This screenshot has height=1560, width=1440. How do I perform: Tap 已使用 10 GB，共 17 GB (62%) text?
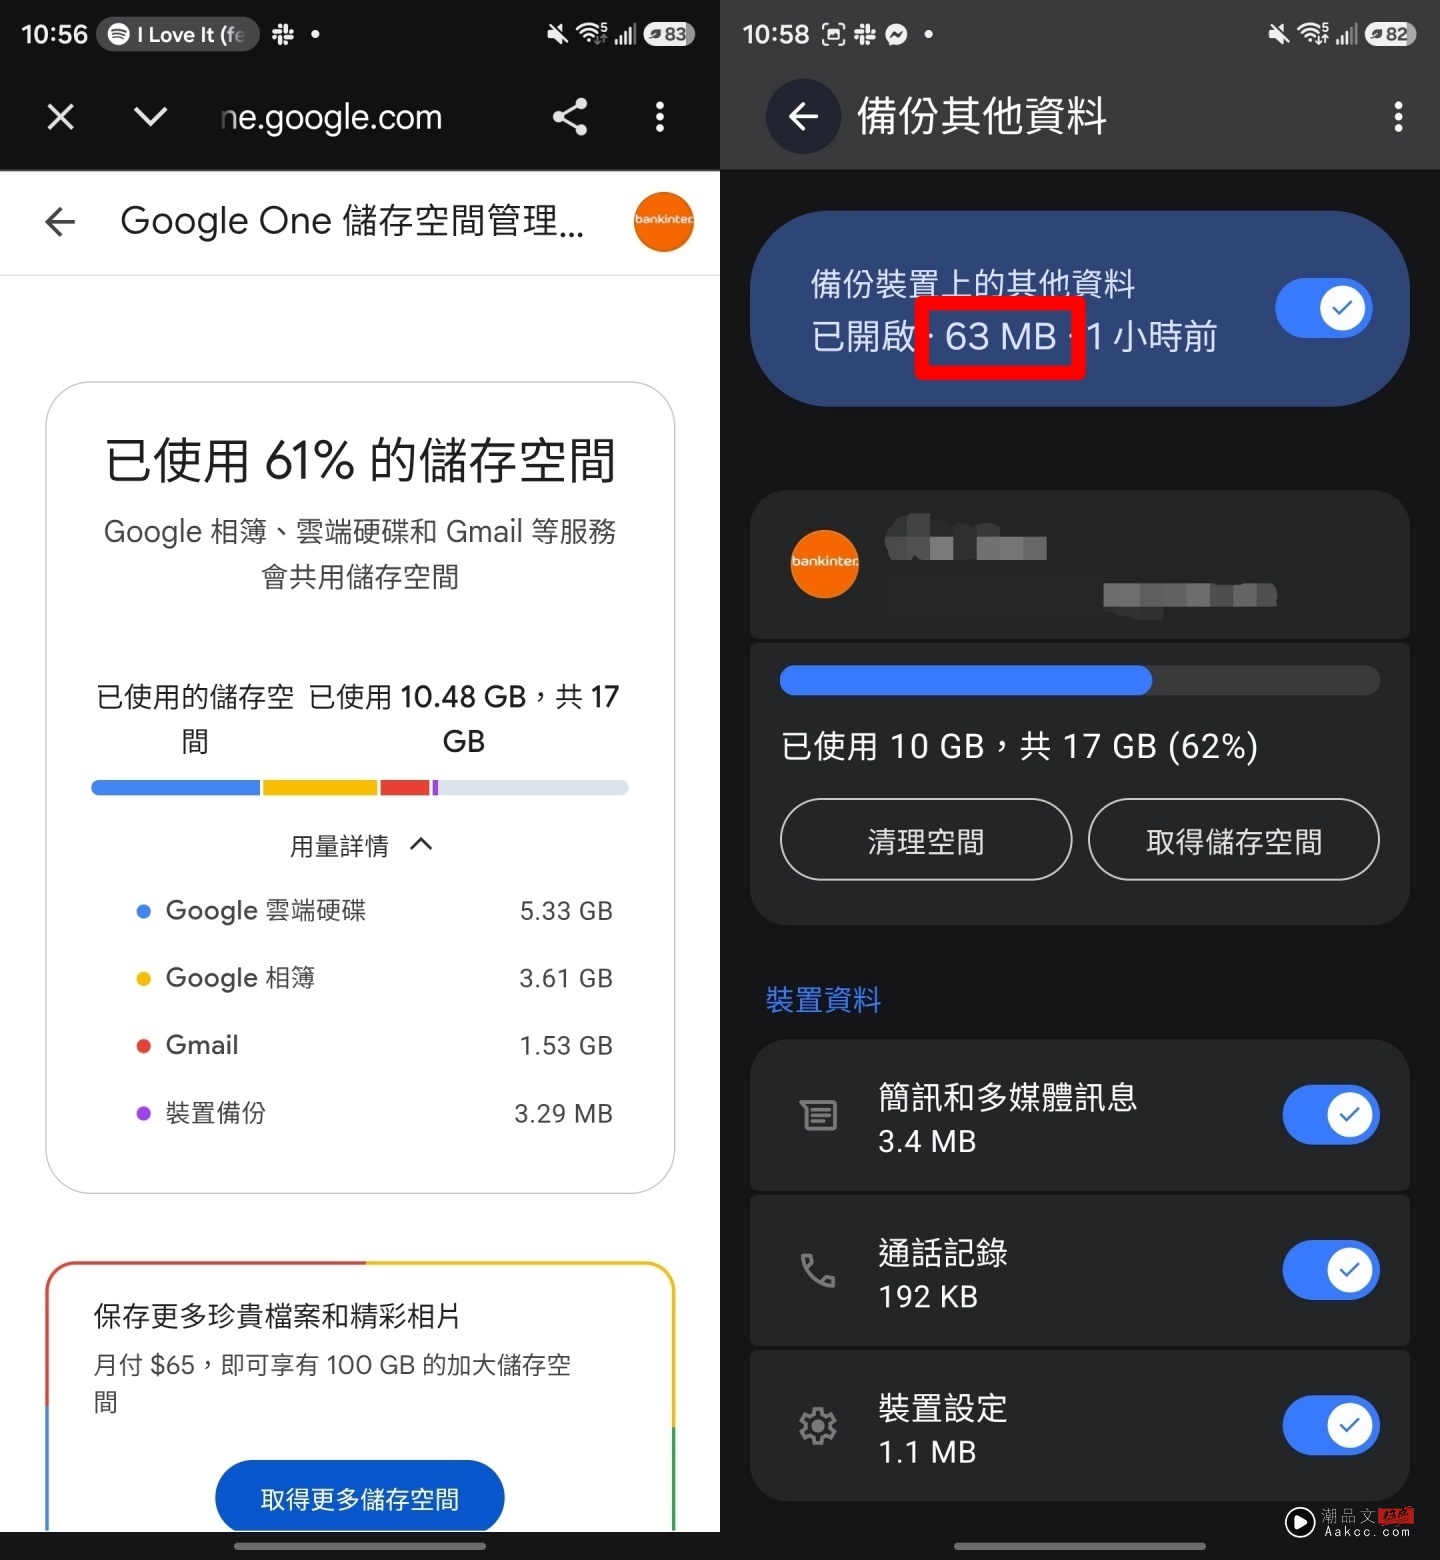1019,746
